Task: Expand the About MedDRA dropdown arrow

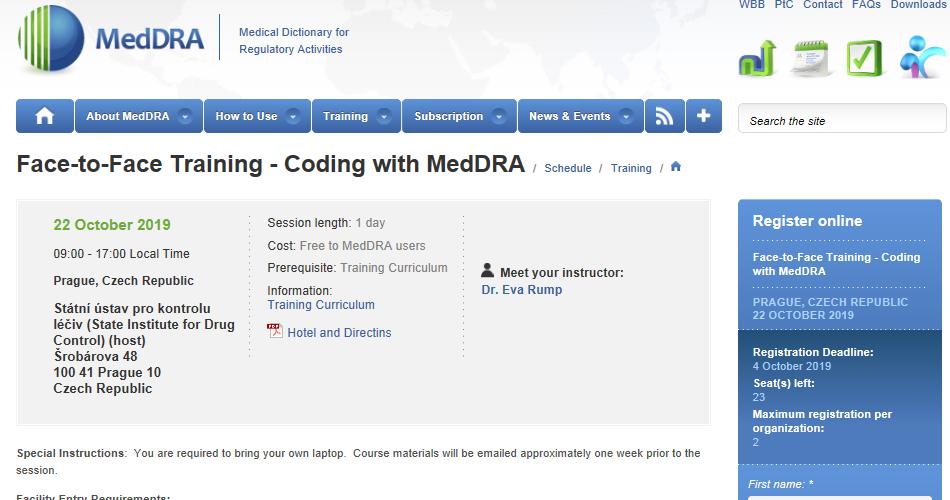Action: [185, 116]
